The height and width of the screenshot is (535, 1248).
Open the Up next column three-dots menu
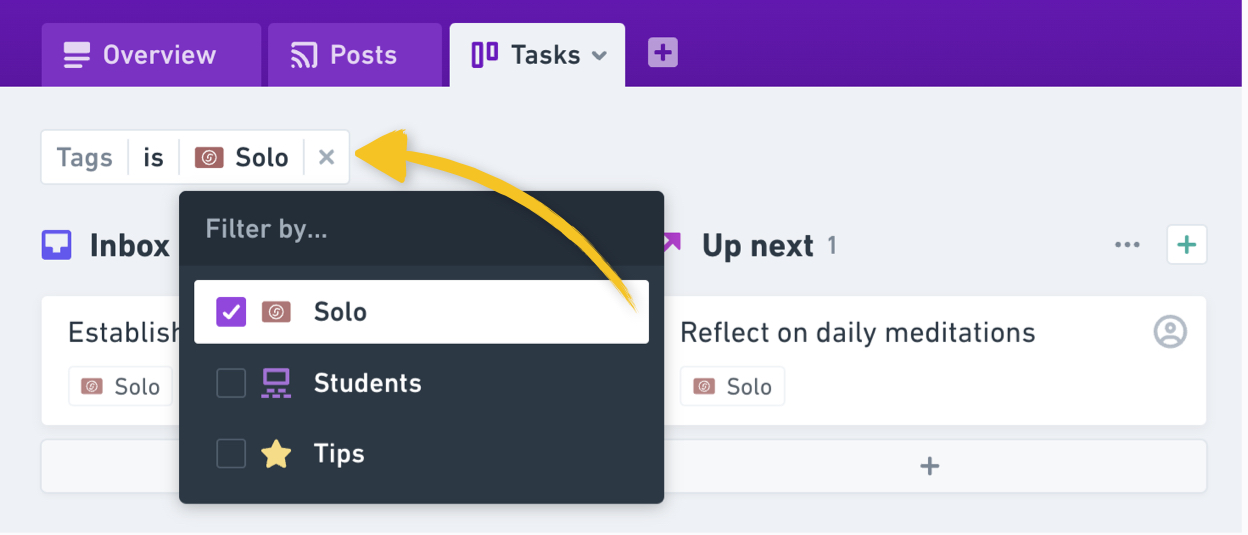[1127, 245]
